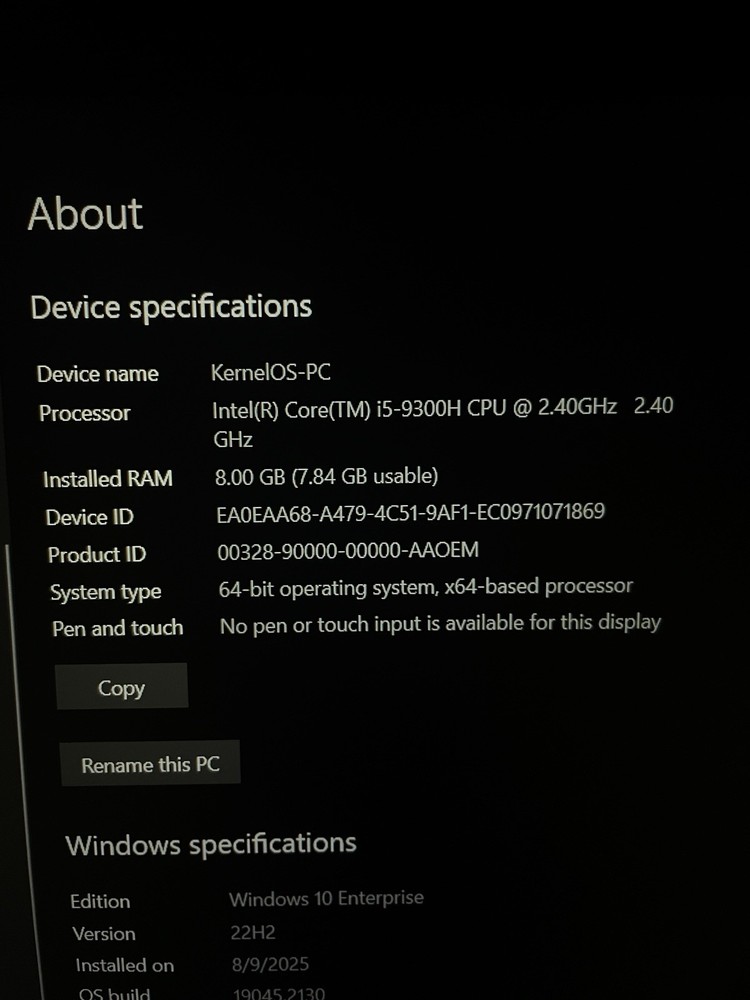Click the 22H2 version value

pos(253,932)
